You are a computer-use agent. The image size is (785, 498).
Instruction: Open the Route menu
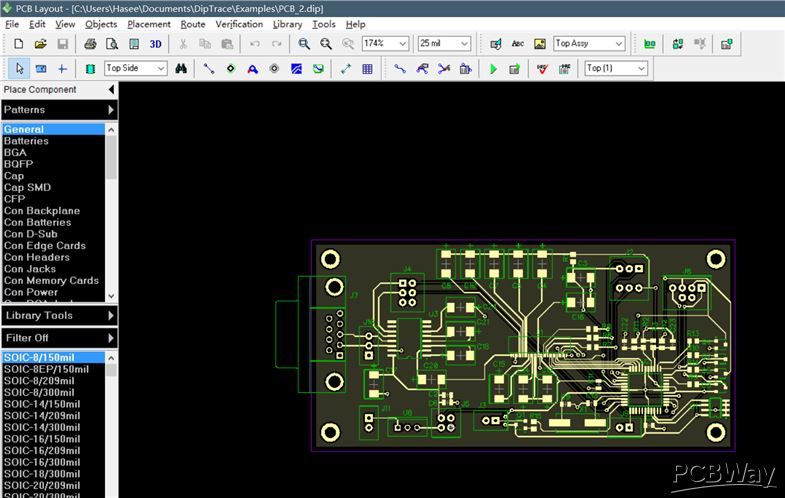193,24
